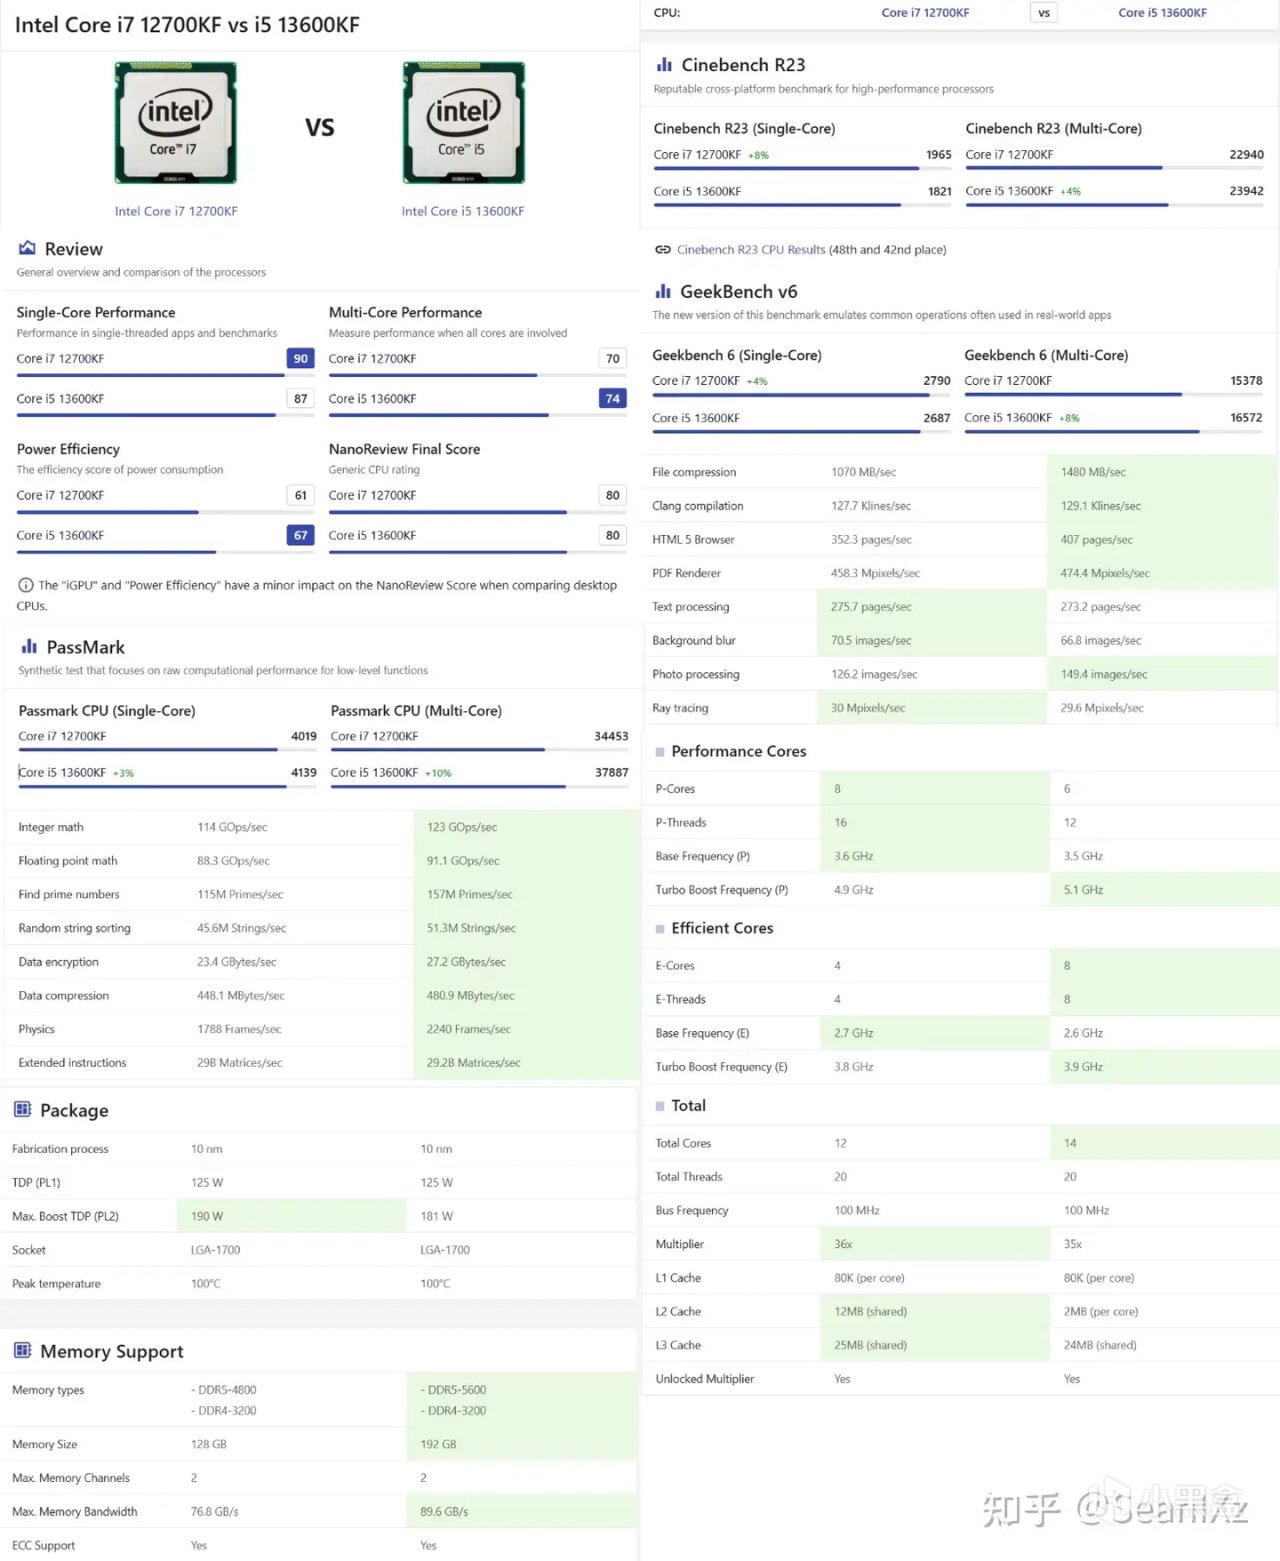Click the DDR5-5600 memory type entry
Viewport: 1280px width, 1561px height.
click(454, 1390)
